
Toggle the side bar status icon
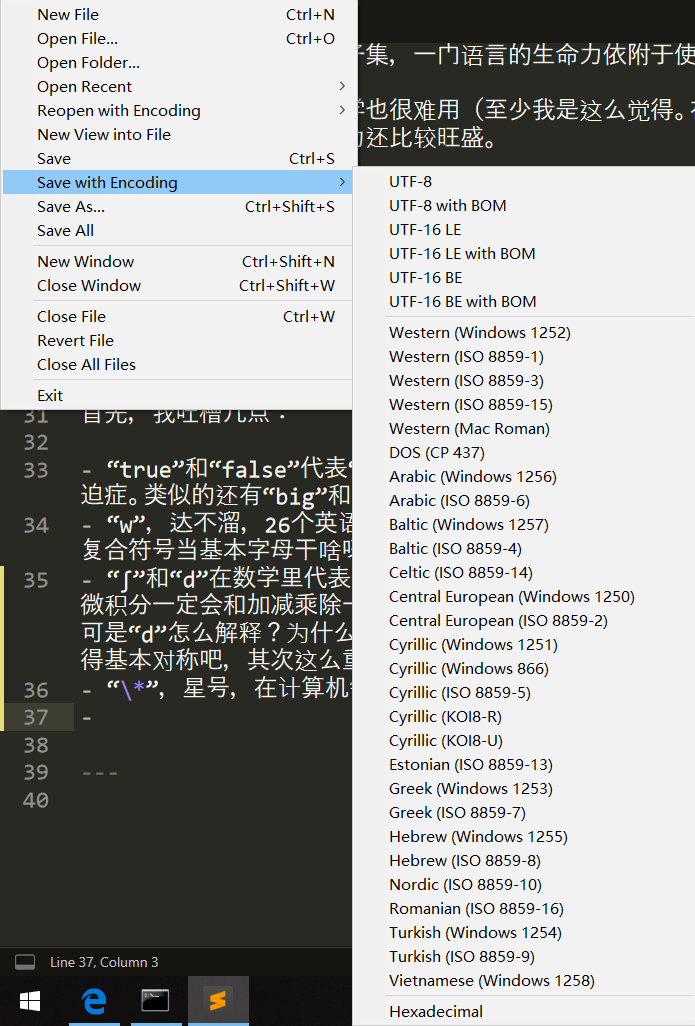pos(26,962)
